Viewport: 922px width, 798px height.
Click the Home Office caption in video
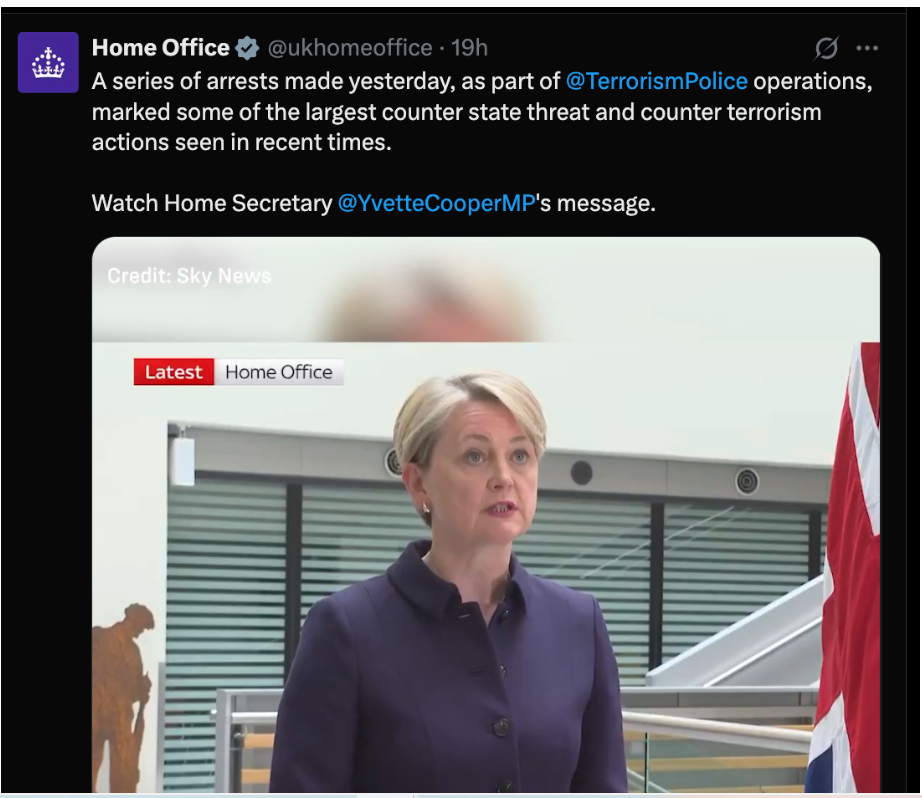coord(279,372)
